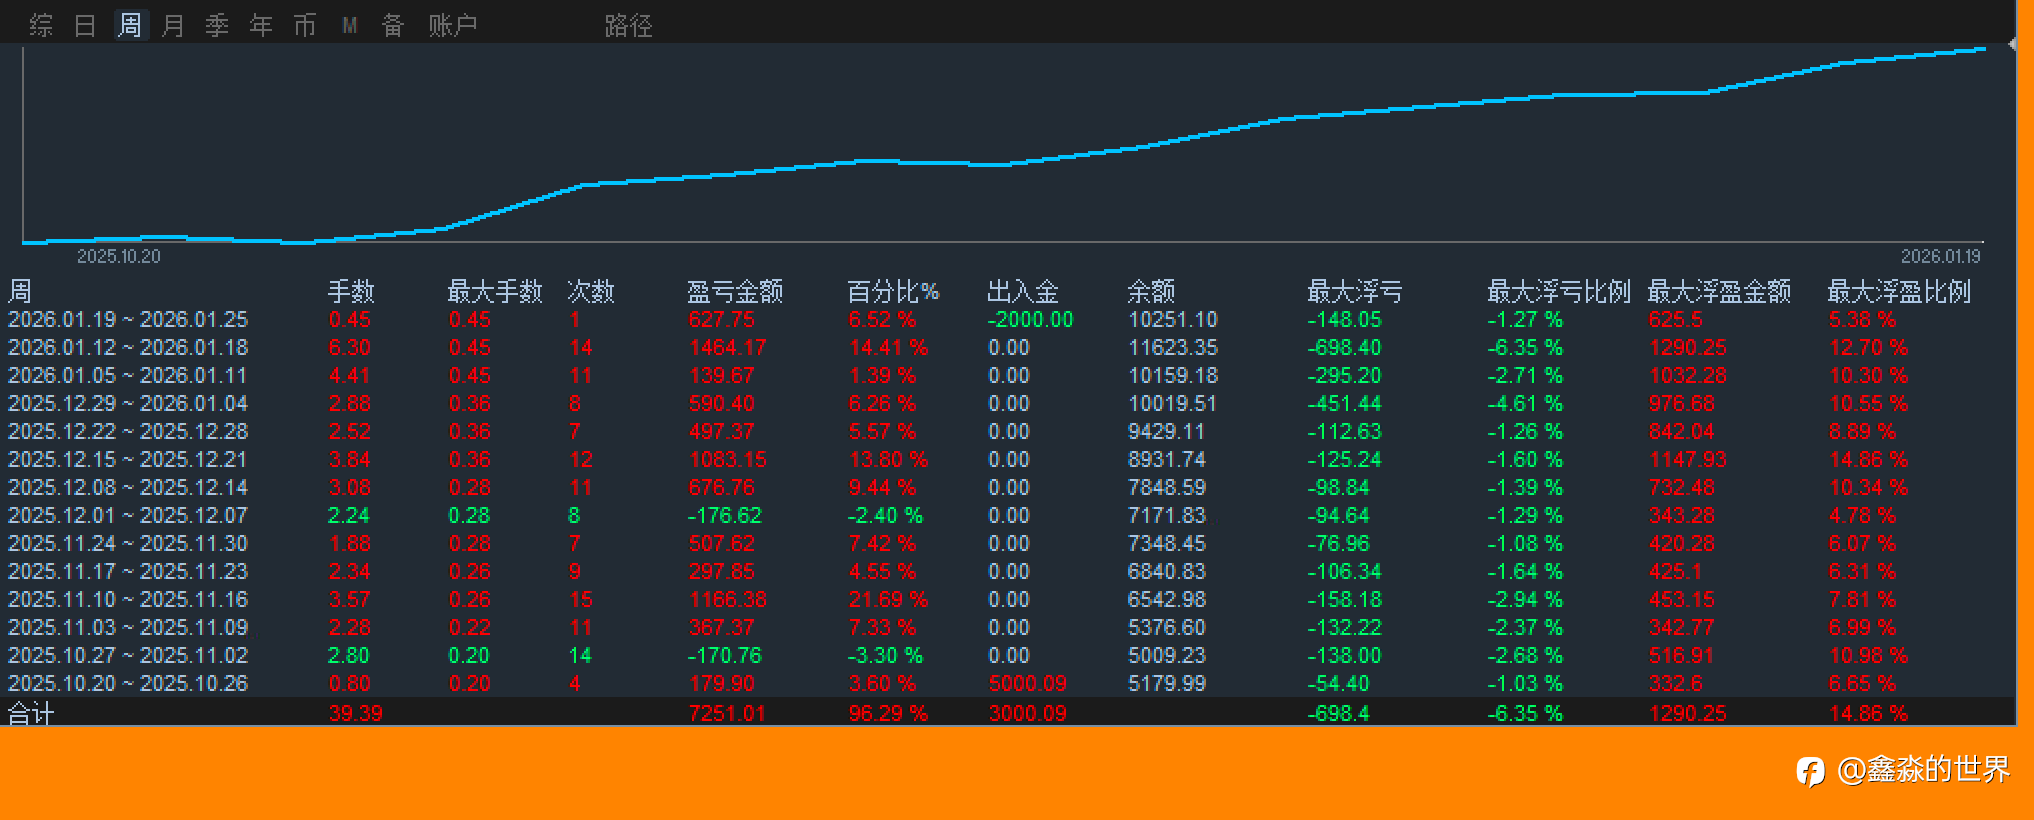
Task: Click the 合计 totals row
Action: click(1008, 712)
